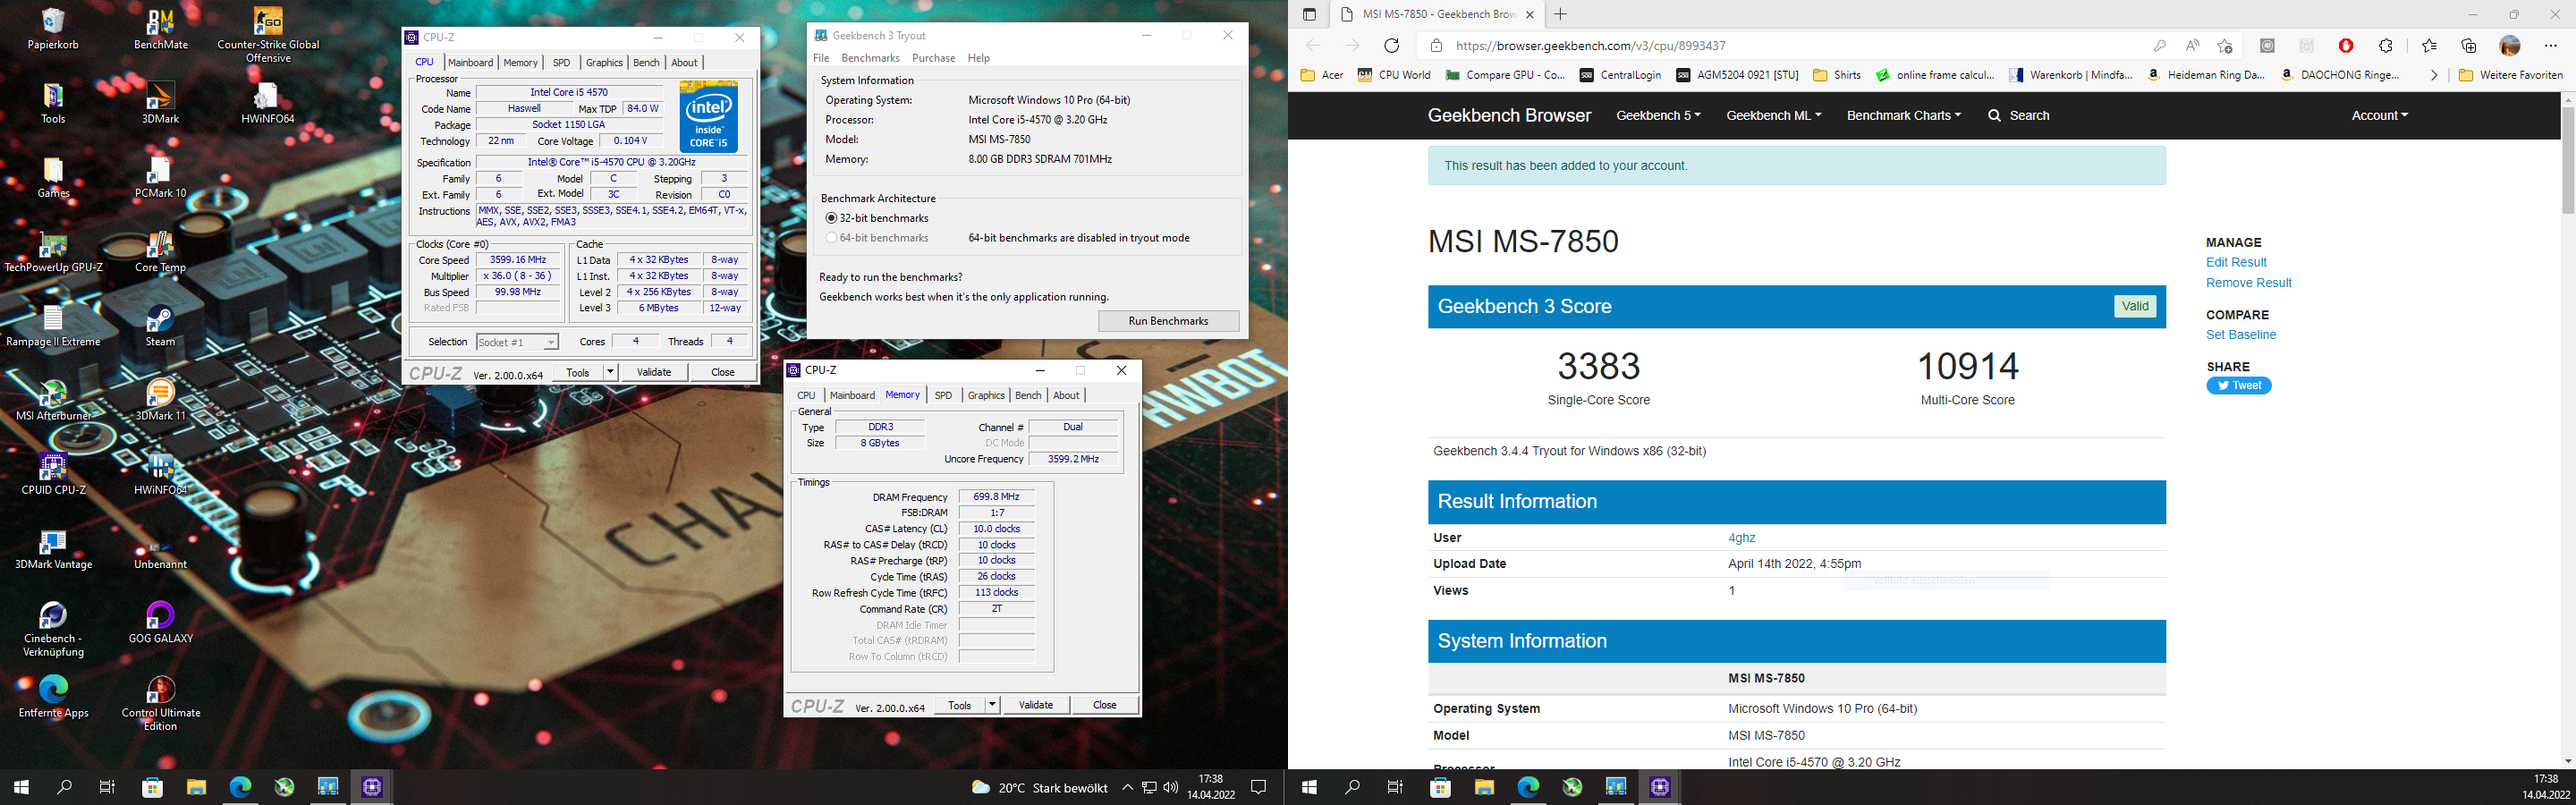Open the 3DMark desktop shortcut
Viewport: 2576px width, 805px height.
click(x=160, y=102)
